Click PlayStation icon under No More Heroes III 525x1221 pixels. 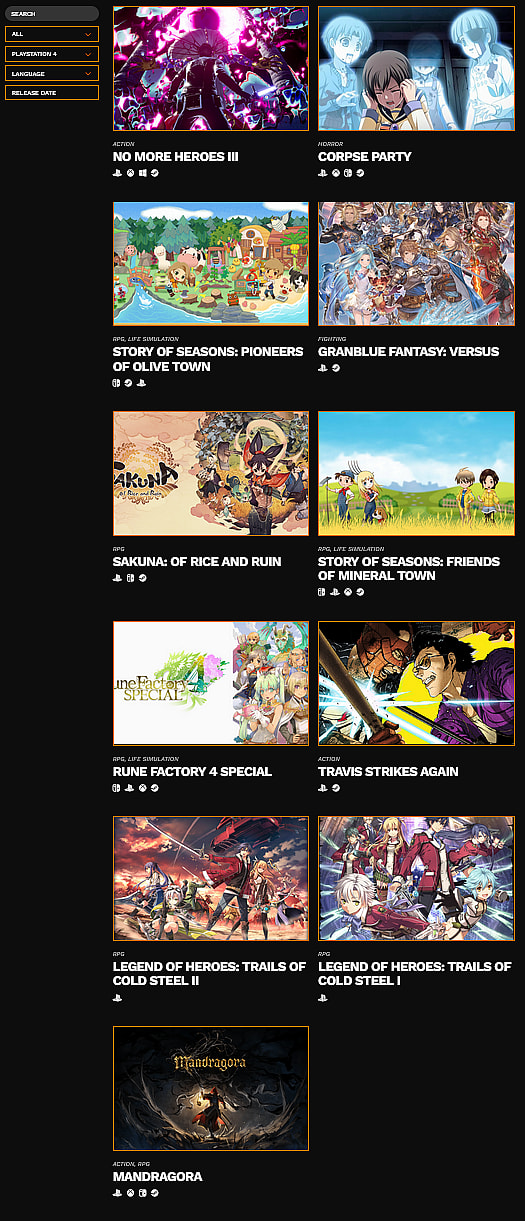tap(117, 173)
